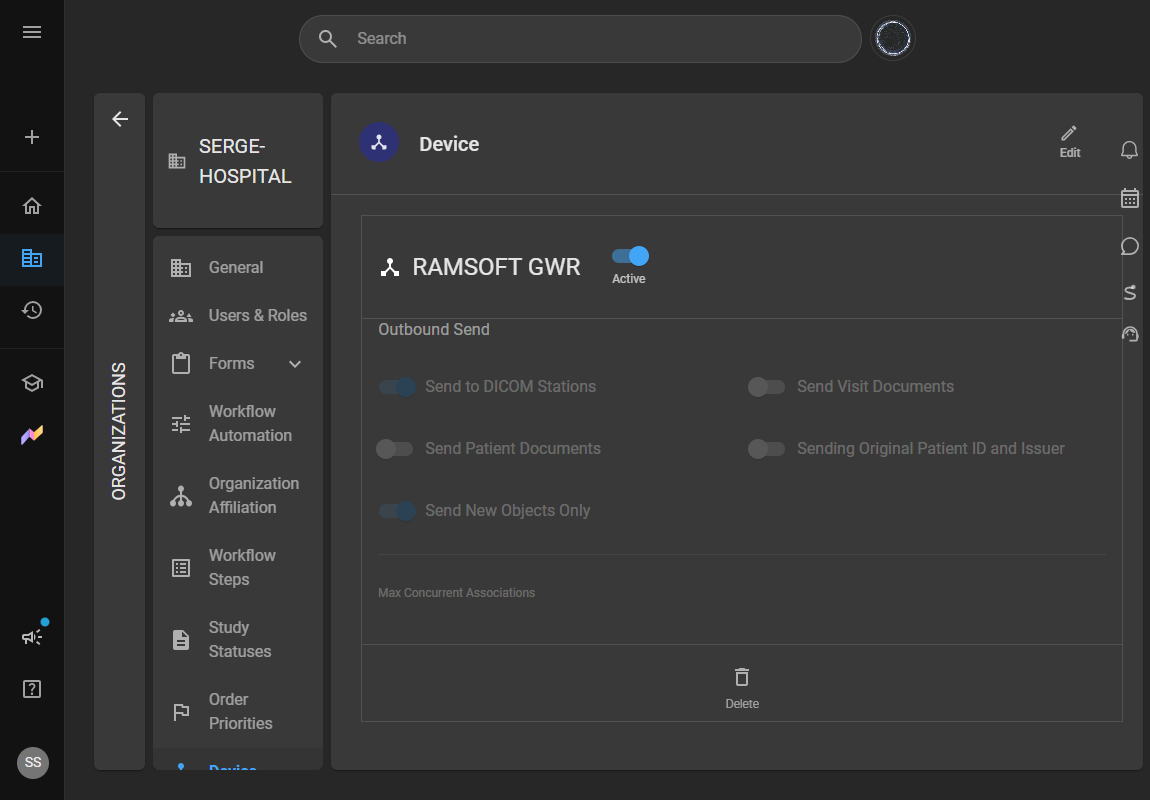This screenshot has height=800, width=1150.
Task: Toggle Send Visit Documents
Action: point(766,386)
